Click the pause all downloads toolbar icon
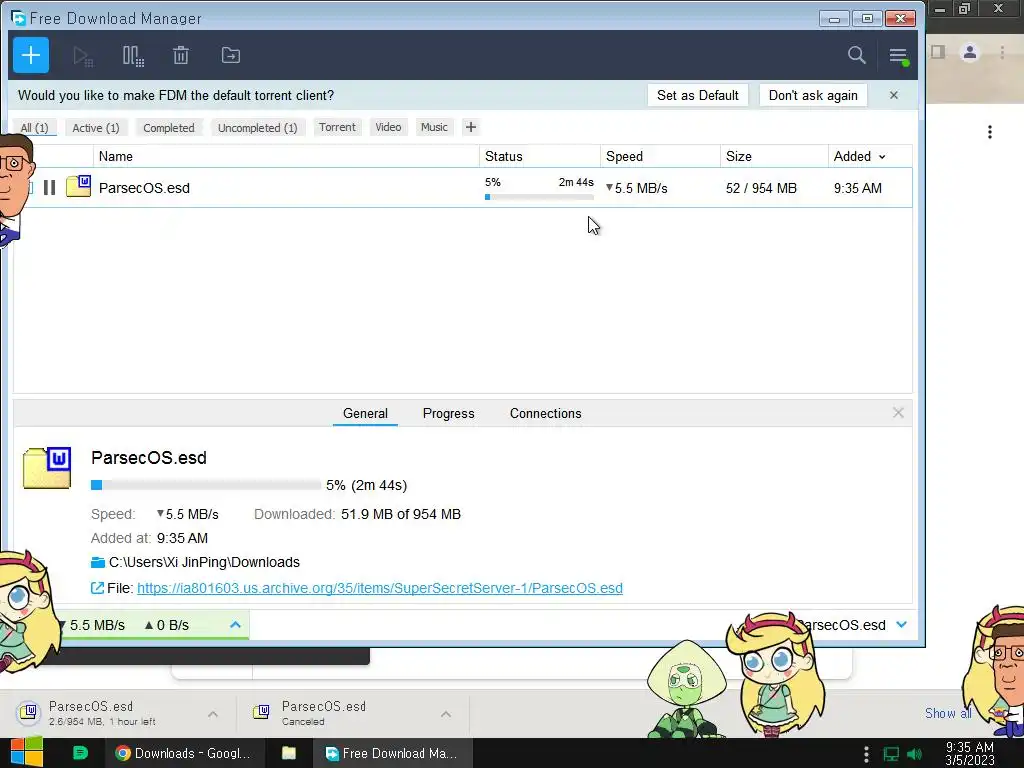The image size is (1024, 768). 133,56
